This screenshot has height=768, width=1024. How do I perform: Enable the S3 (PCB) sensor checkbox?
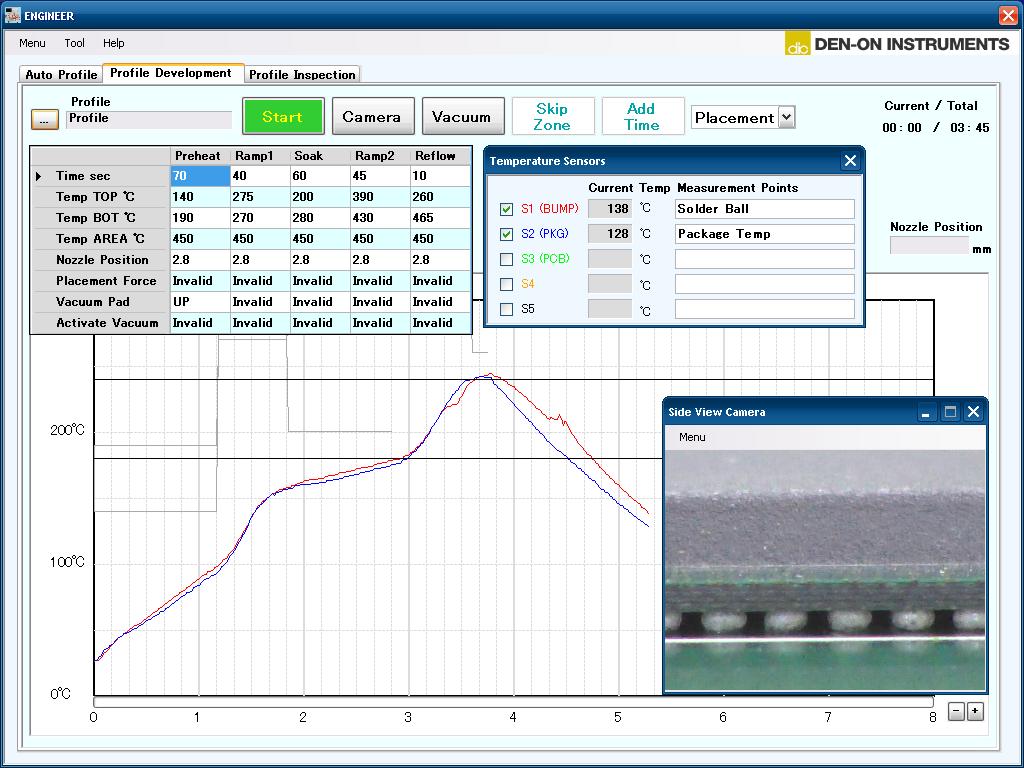point(506,259)
